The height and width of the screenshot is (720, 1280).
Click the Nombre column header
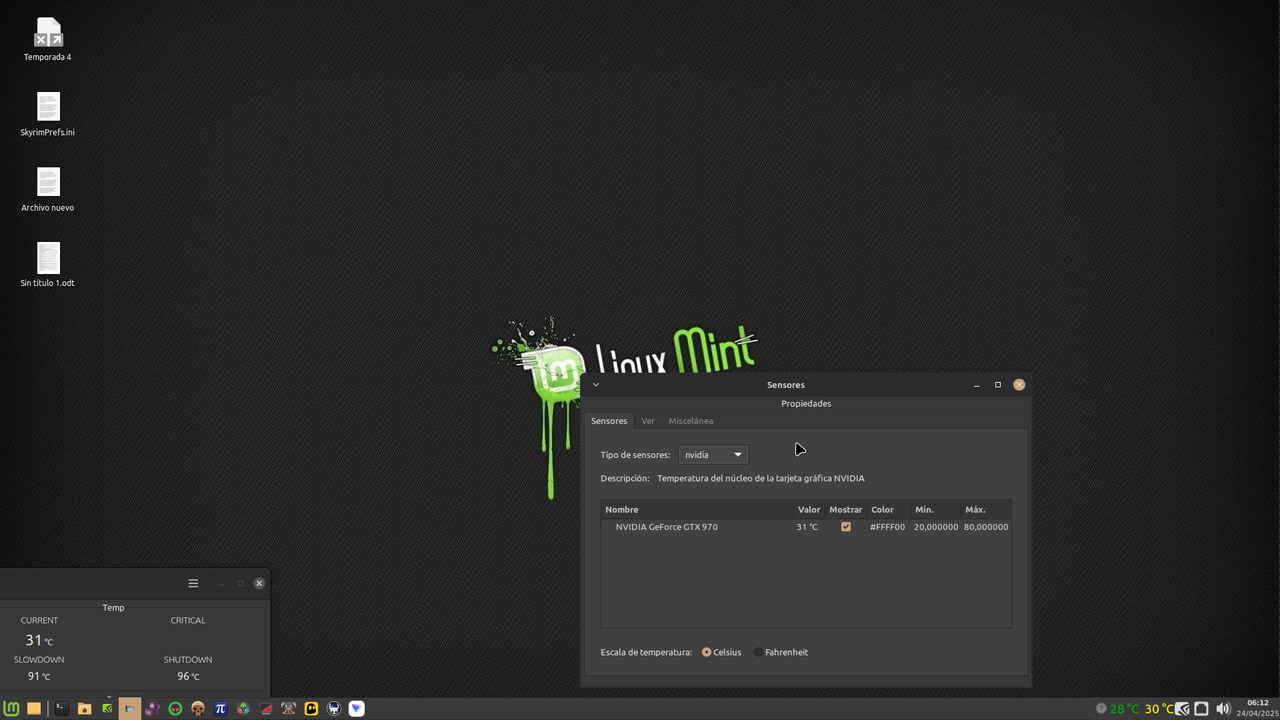click(x=621, y=509)
